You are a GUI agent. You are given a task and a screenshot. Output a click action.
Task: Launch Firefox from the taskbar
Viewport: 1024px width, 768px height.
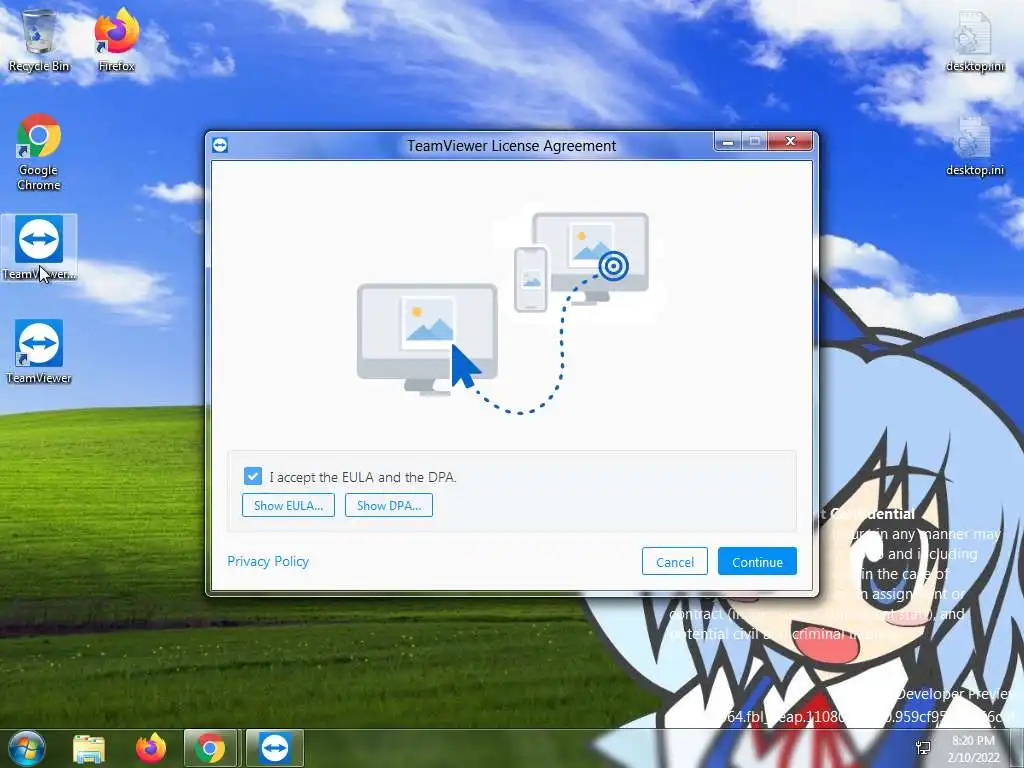[x=151, y=749]
